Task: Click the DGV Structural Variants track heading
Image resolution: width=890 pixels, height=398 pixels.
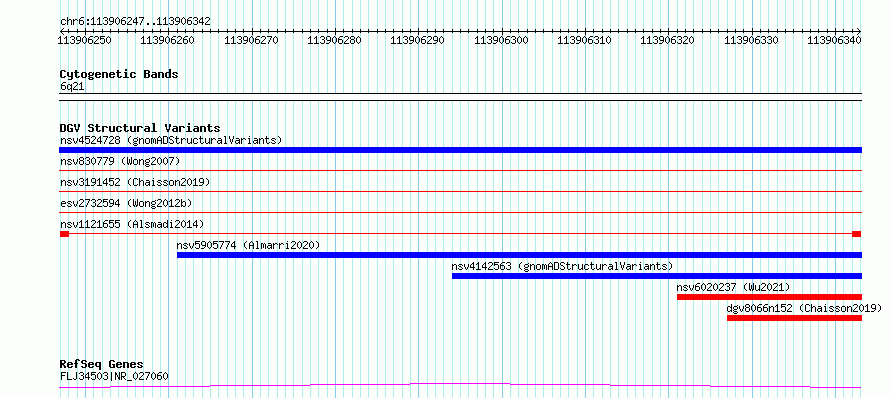Action: (140, 128)
